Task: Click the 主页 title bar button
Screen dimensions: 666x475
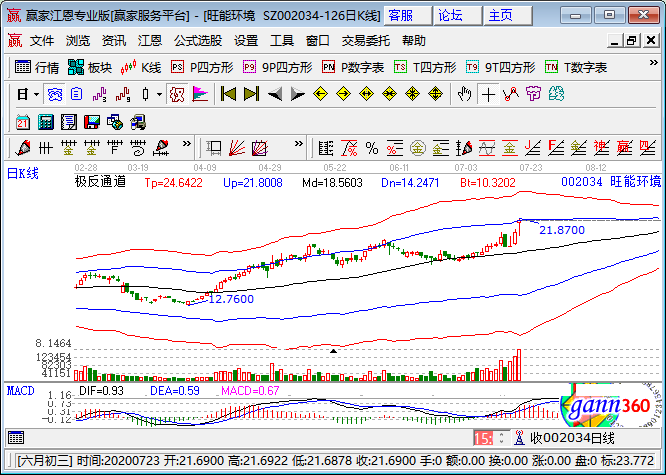Action: coord(508,16)
